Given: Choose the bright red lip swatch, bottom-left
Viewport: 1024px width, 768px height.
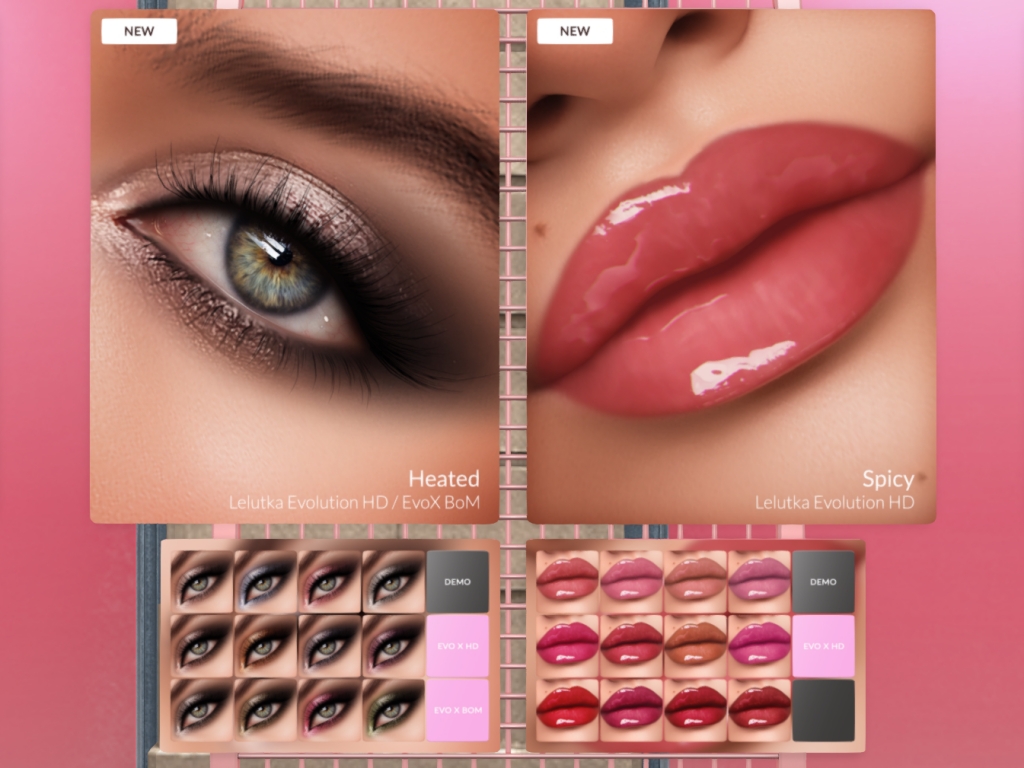Looking at the screenshot, I should pos(567,709).
